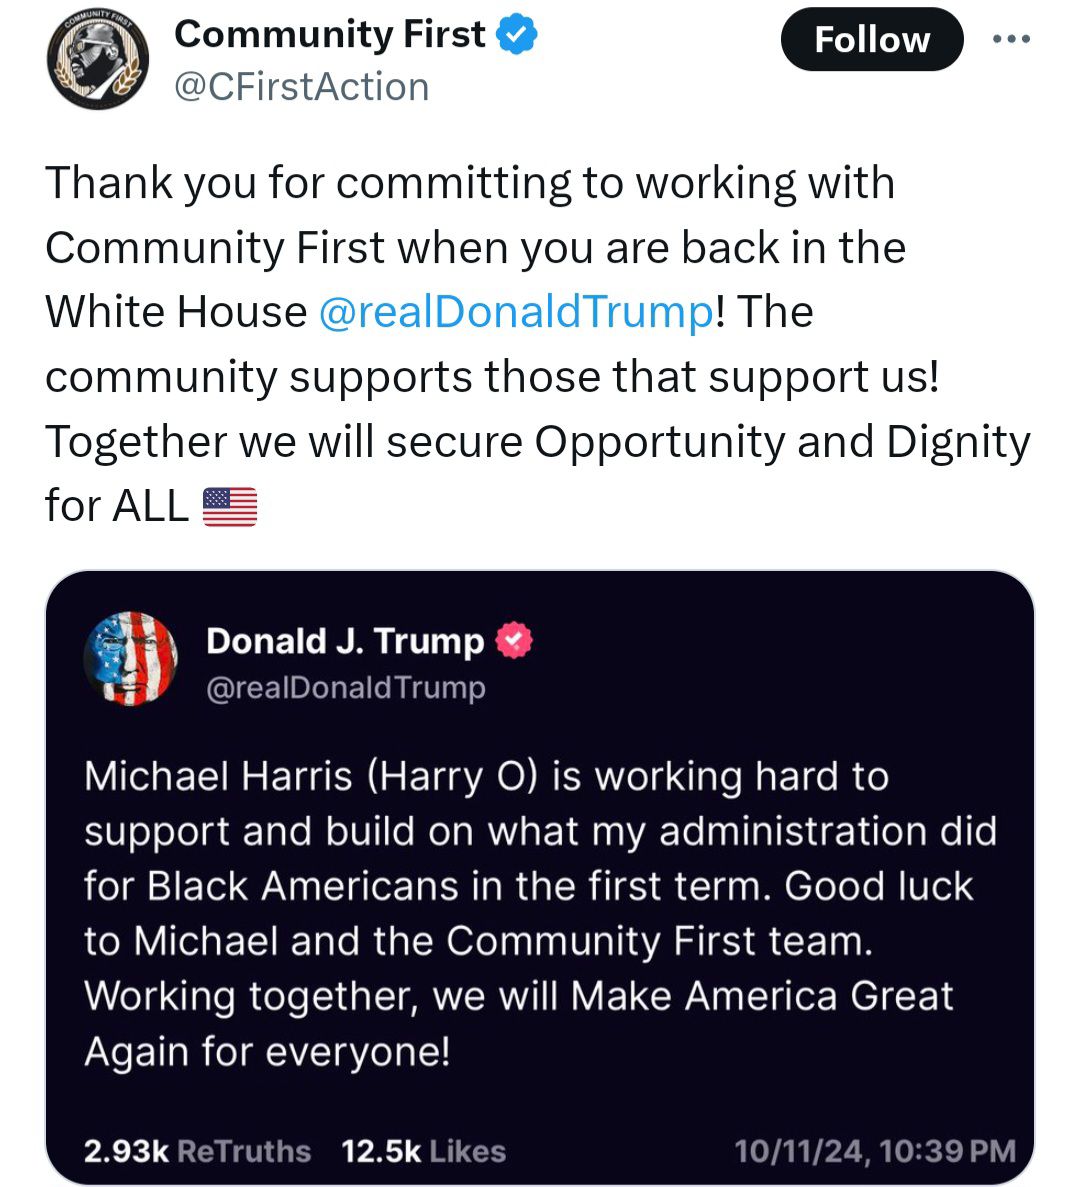Click the blue verified badge beside Community First
Image resolution: width=1080 pixels, height=1187 pixels.
click(x=517, y=35)
